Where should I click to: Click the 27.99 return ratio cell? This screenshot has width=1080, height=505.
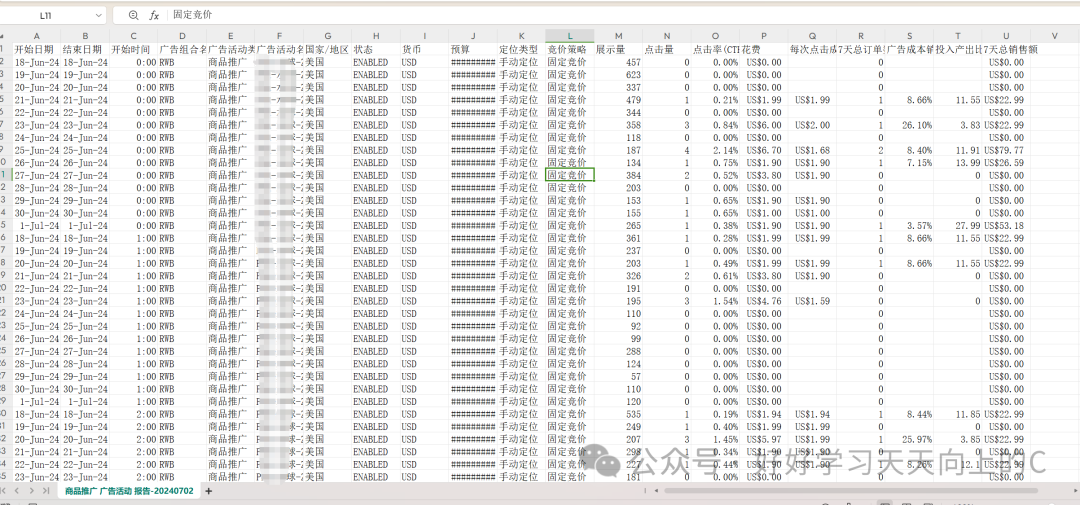coord(958,225)
